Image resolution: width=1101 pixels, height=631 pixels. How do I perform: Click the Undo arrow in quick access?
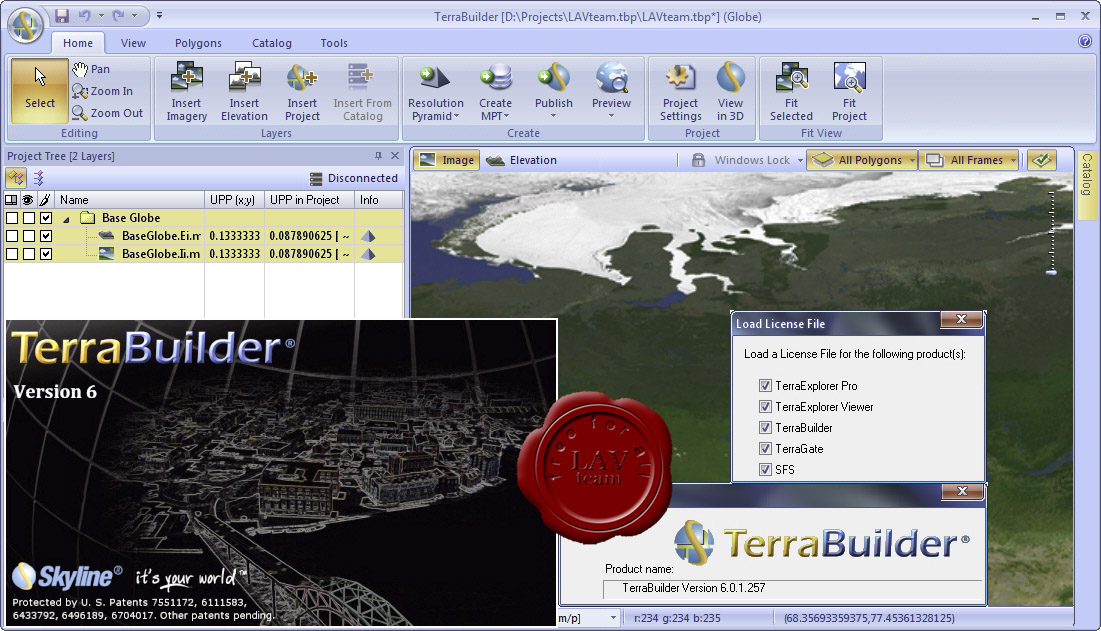(x=84, y=15)
